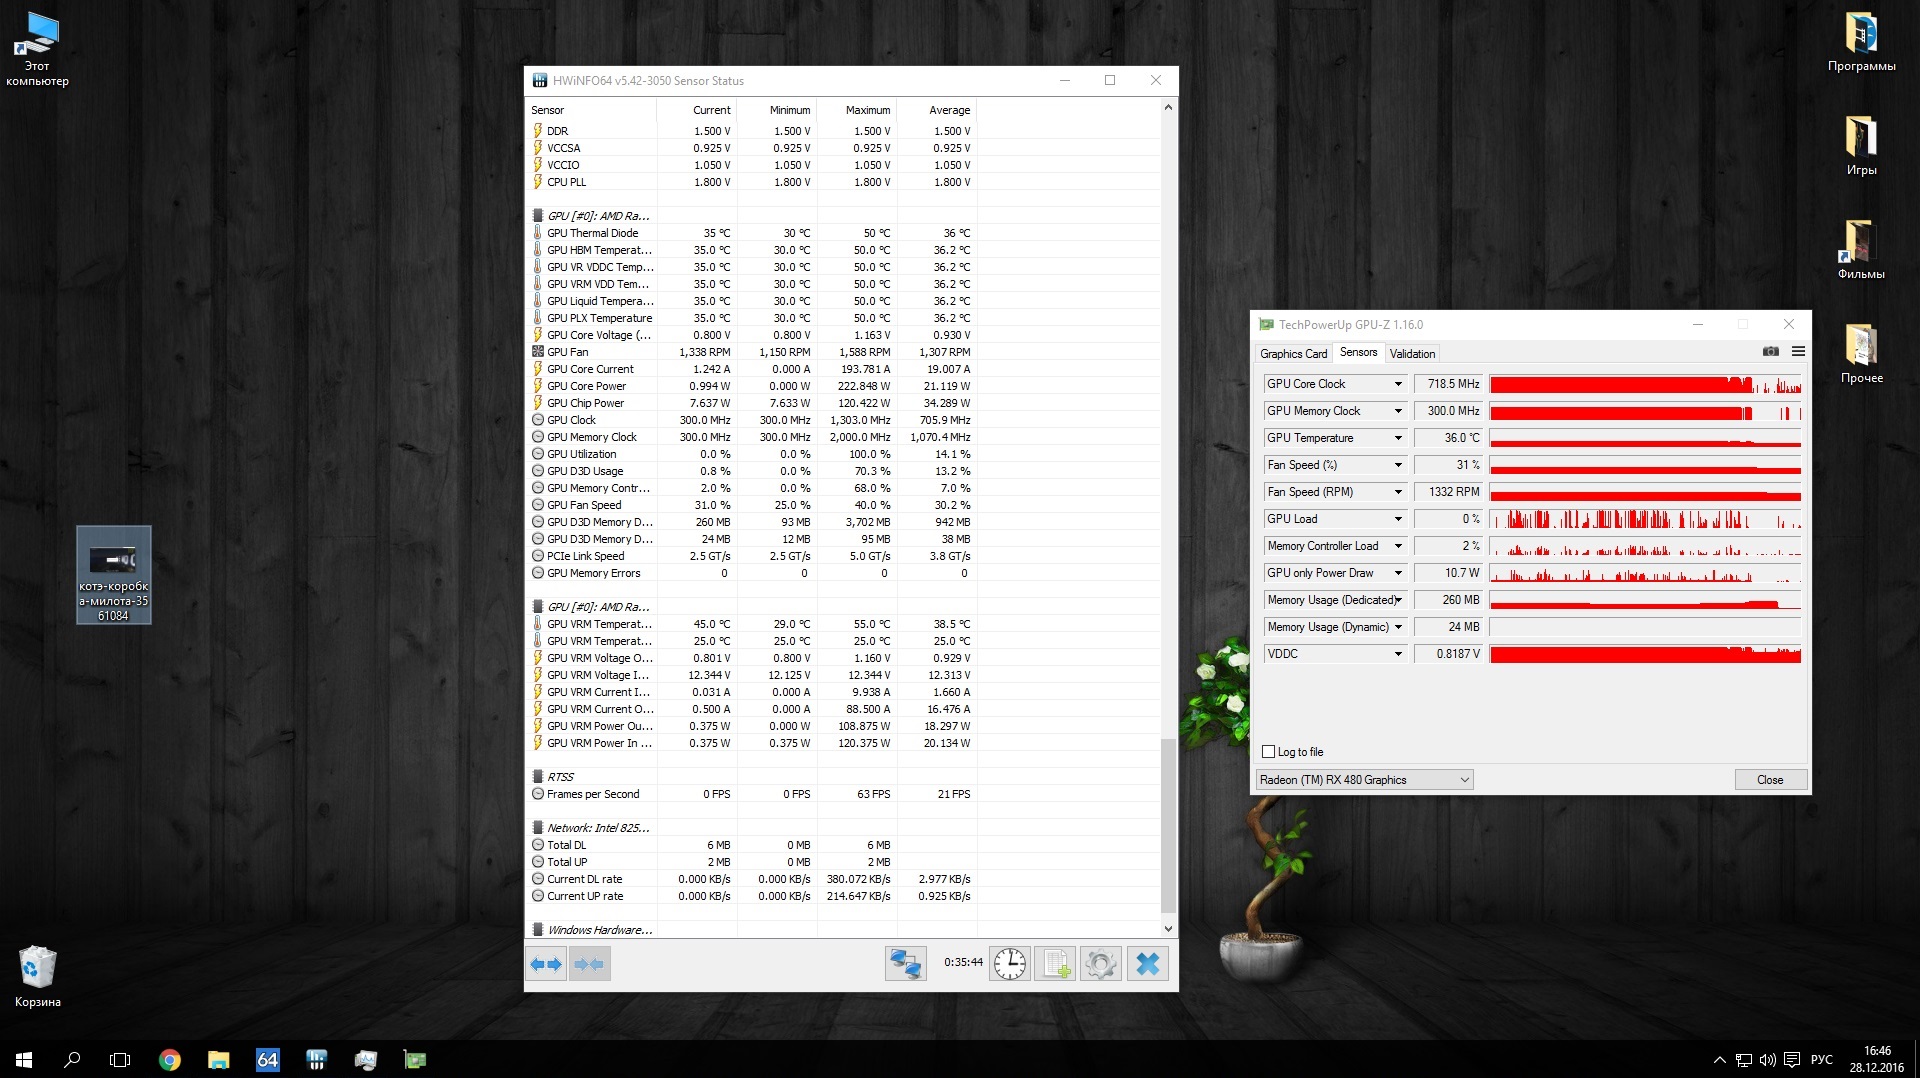Open the VDDC sensor dropdown
This screenshot has height=1078, width=1924.
point(1399,655)
